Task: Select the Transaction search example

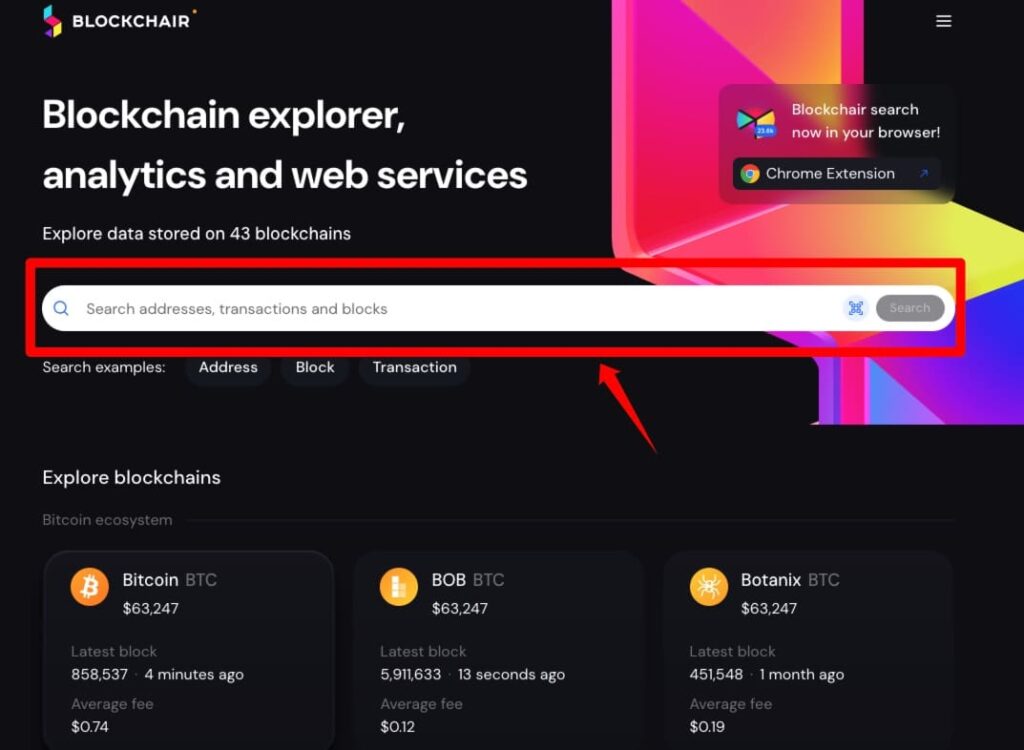Action: tap(414, 367)
